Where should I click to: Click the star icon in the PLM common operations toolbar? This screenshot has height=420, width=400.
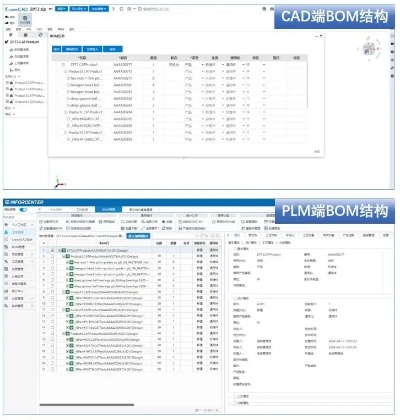pyautogui.click(x=163, y=221)
